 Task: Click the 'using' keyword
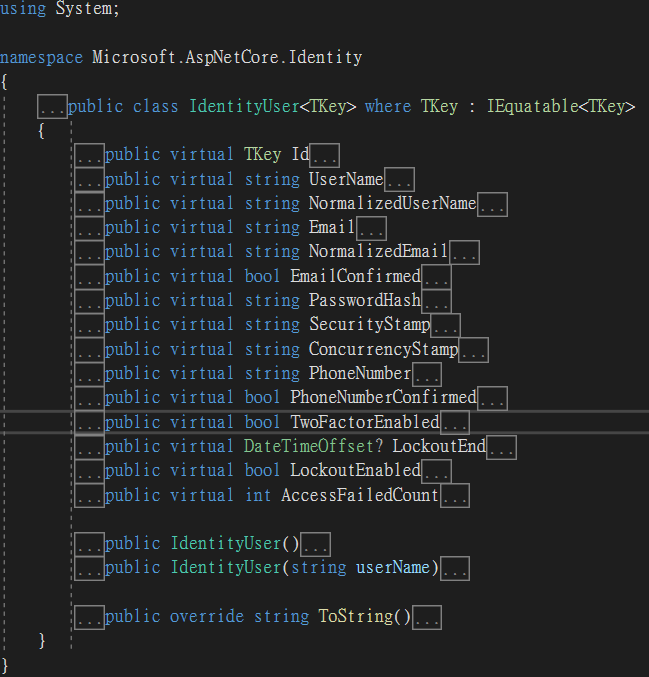click(x=23, y=9)
